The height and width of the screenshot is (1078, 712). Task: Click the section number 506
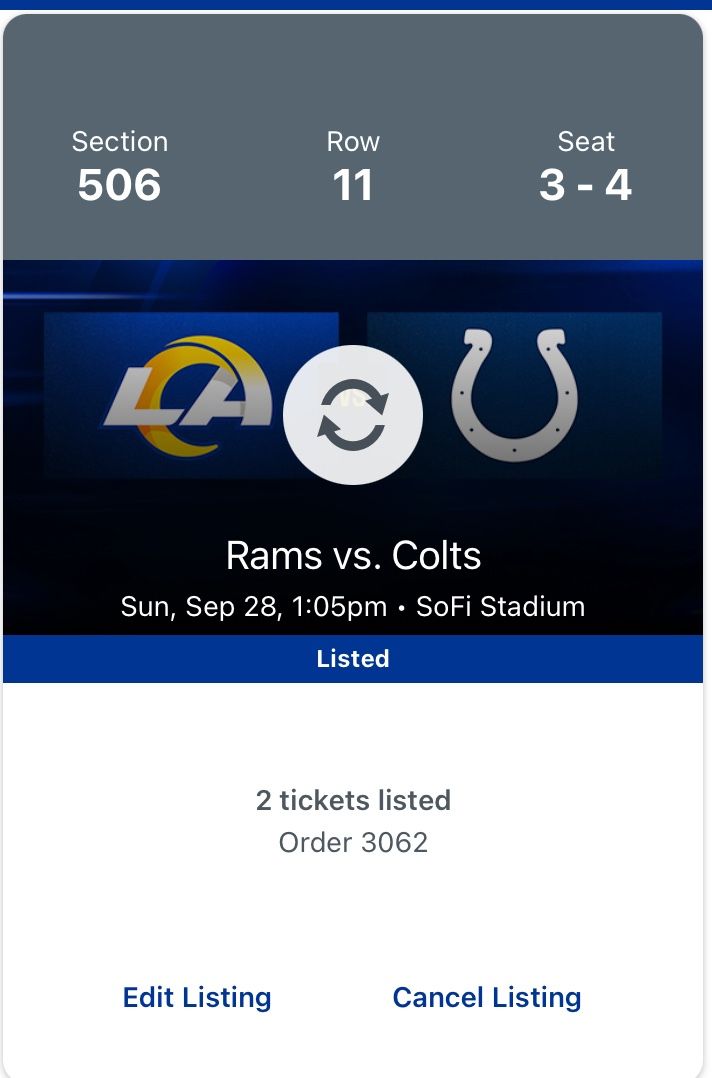click(x=120, y=185)
